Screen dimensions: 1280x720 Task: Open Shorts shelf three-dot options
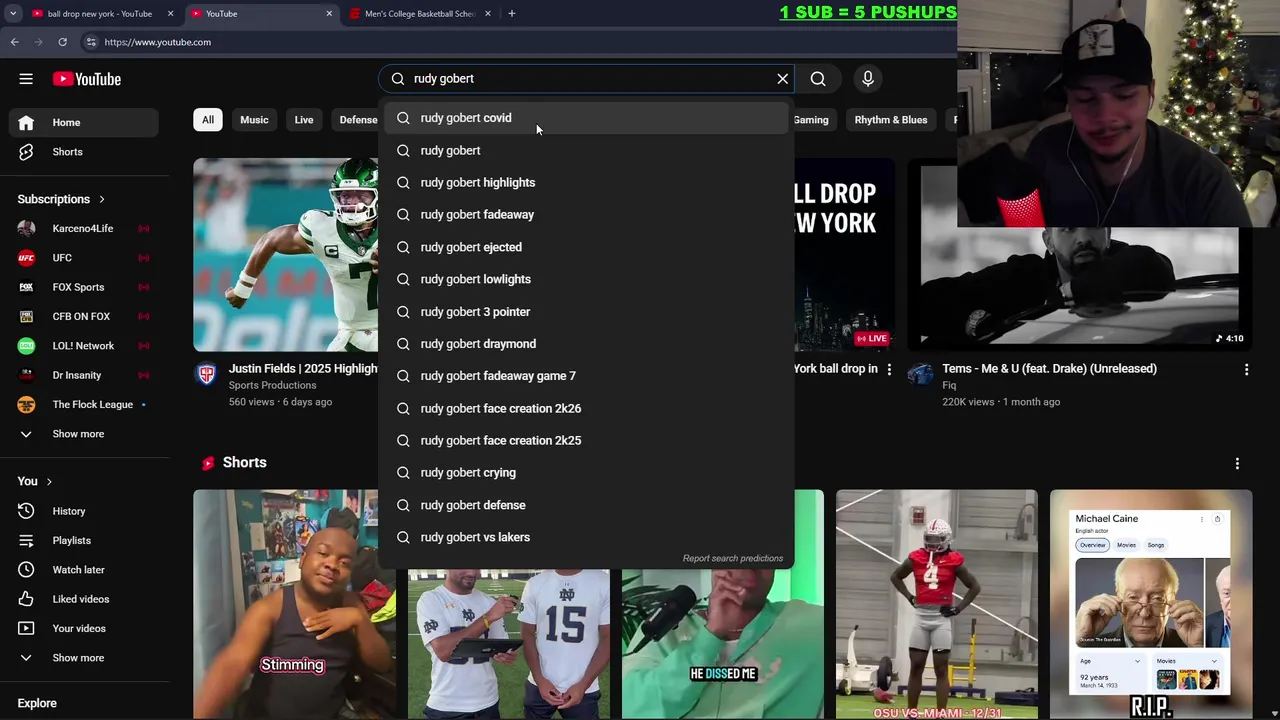tap(1237, 463)
